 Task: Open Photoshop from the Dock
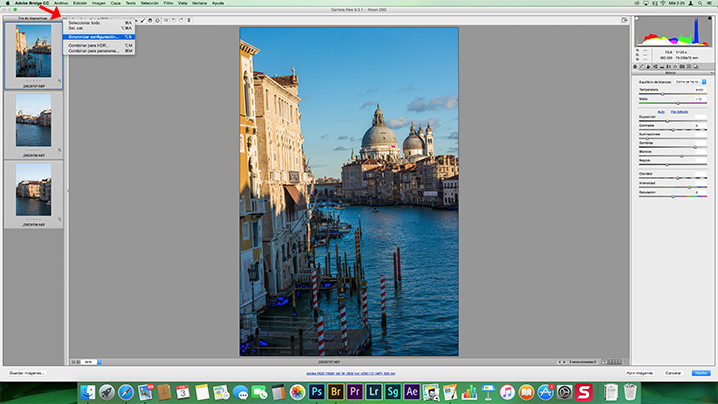coord(316,392)
